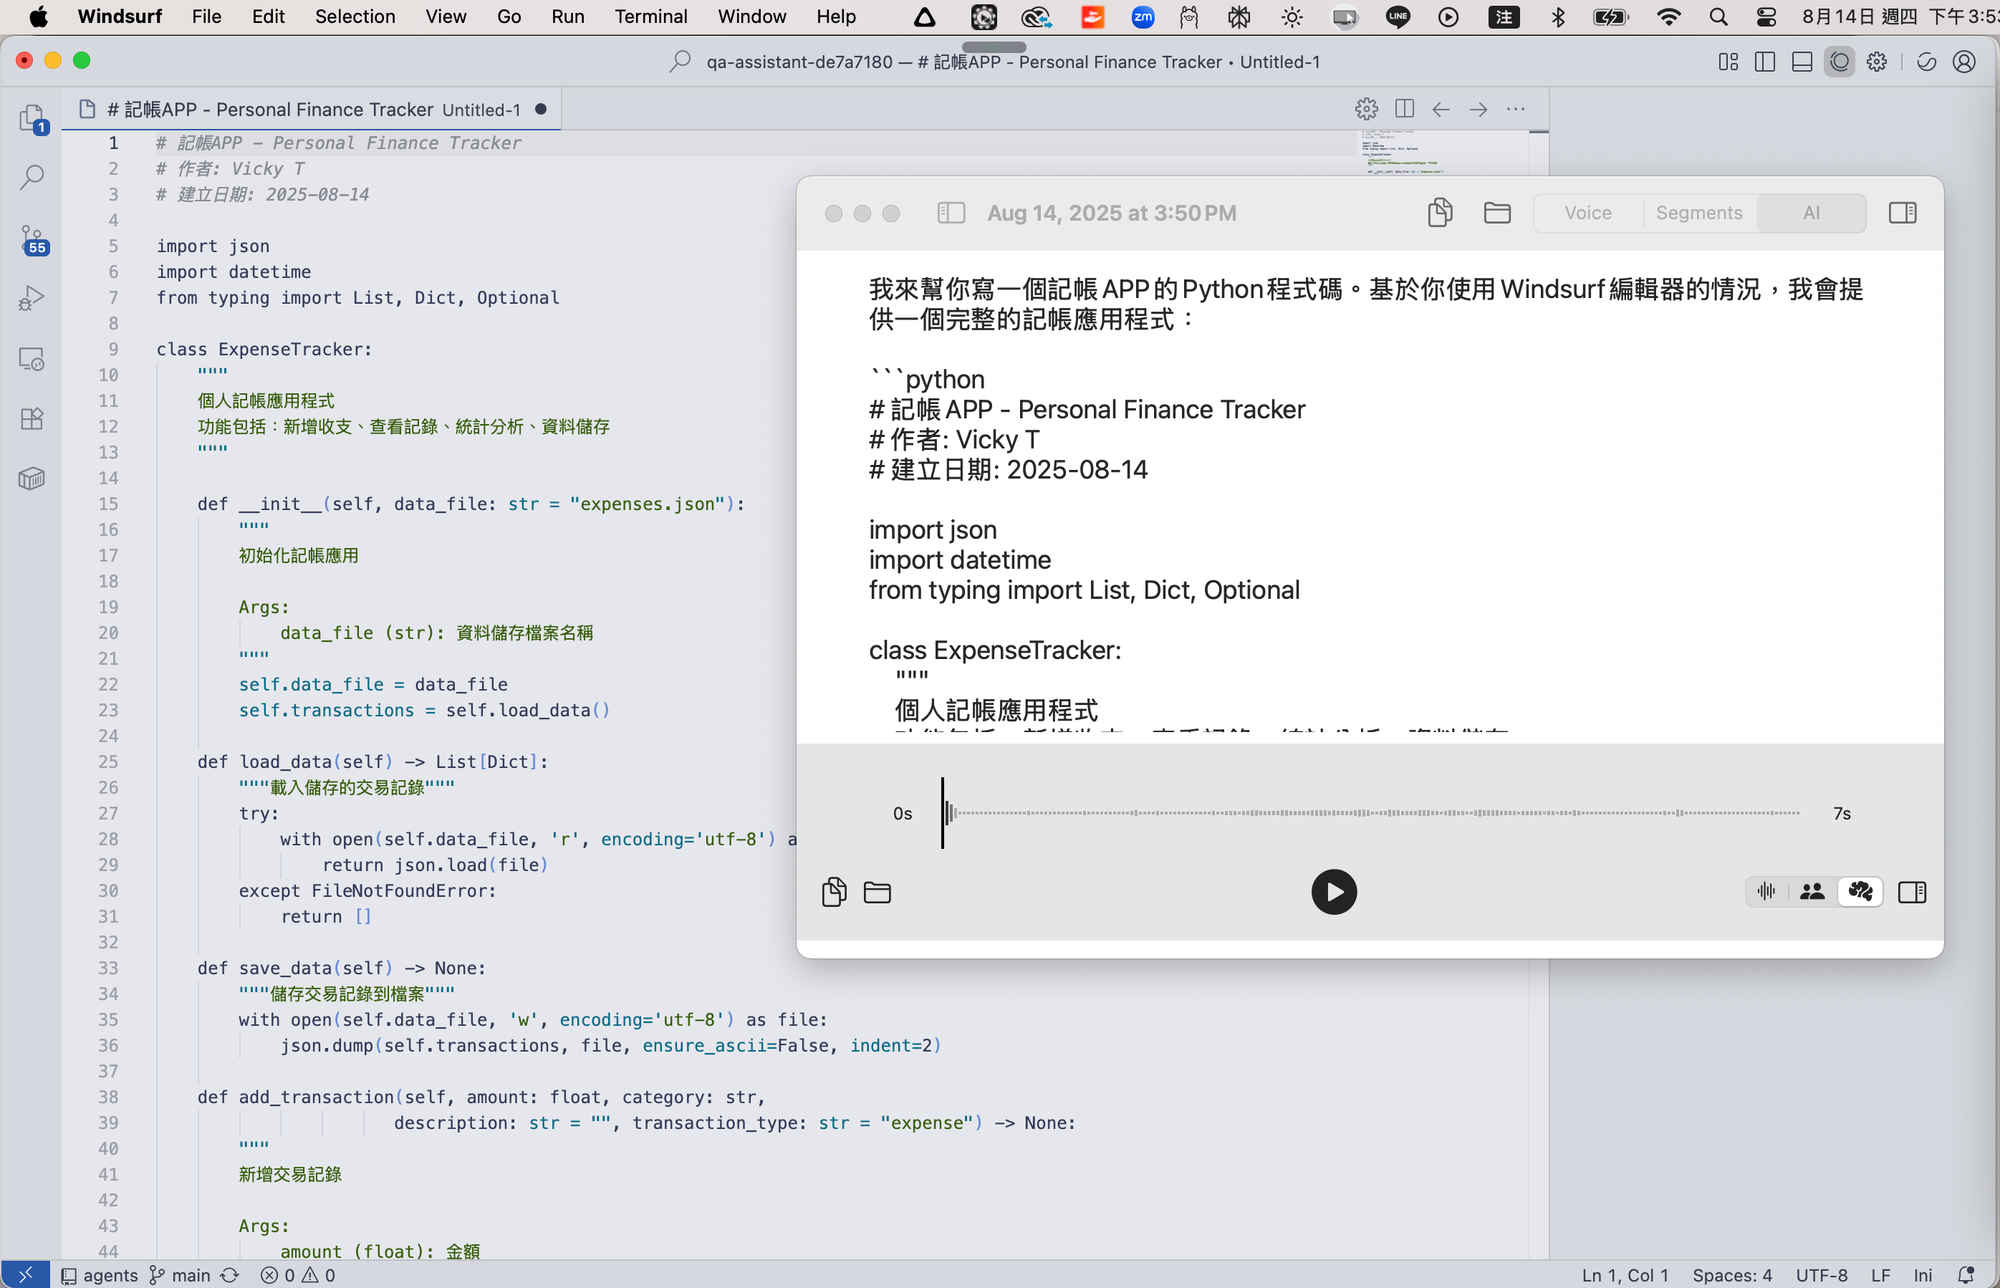Open problems indicator showing 0 errors
2000x1288 pixels.
pos(298,1275)
